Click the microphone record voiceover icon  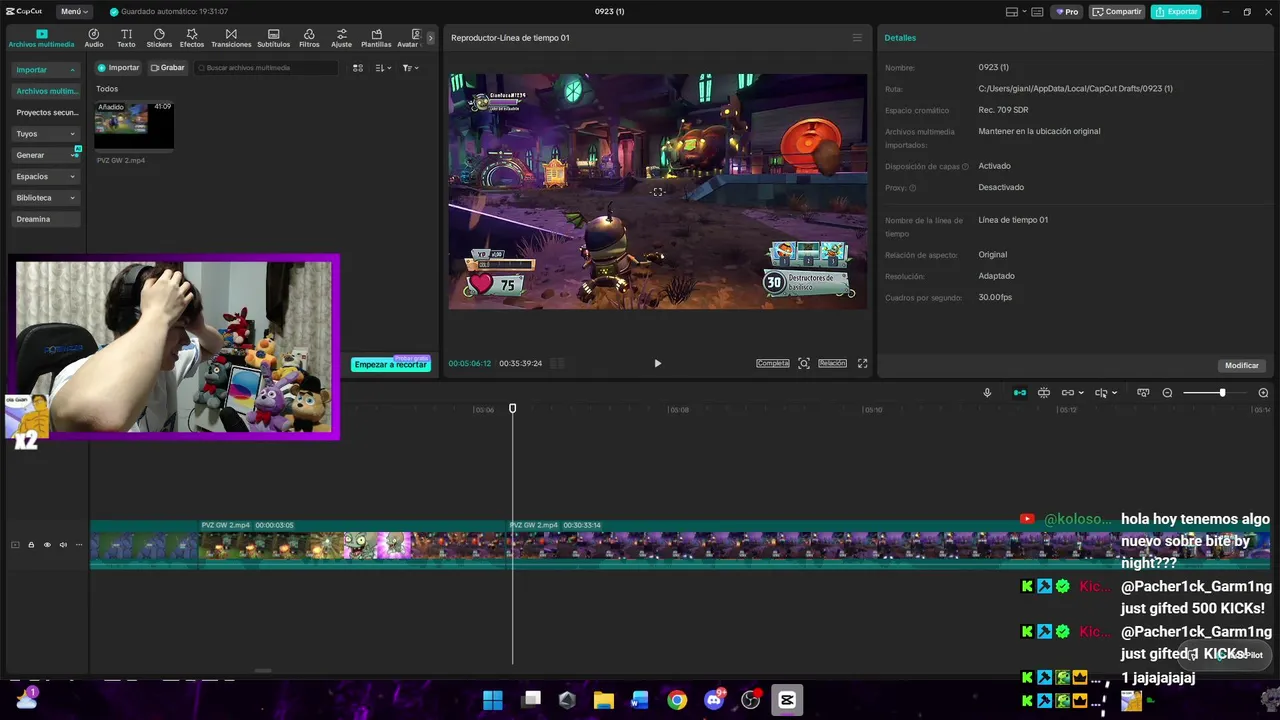click(x=987, y=393)
